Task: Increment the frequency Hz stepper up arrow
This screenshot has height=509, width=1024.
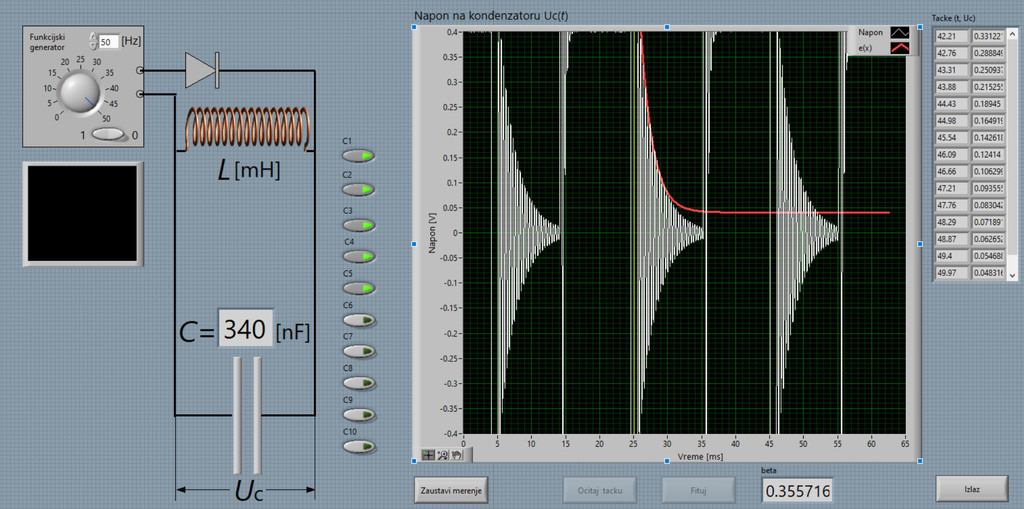Action: point(93,36)
